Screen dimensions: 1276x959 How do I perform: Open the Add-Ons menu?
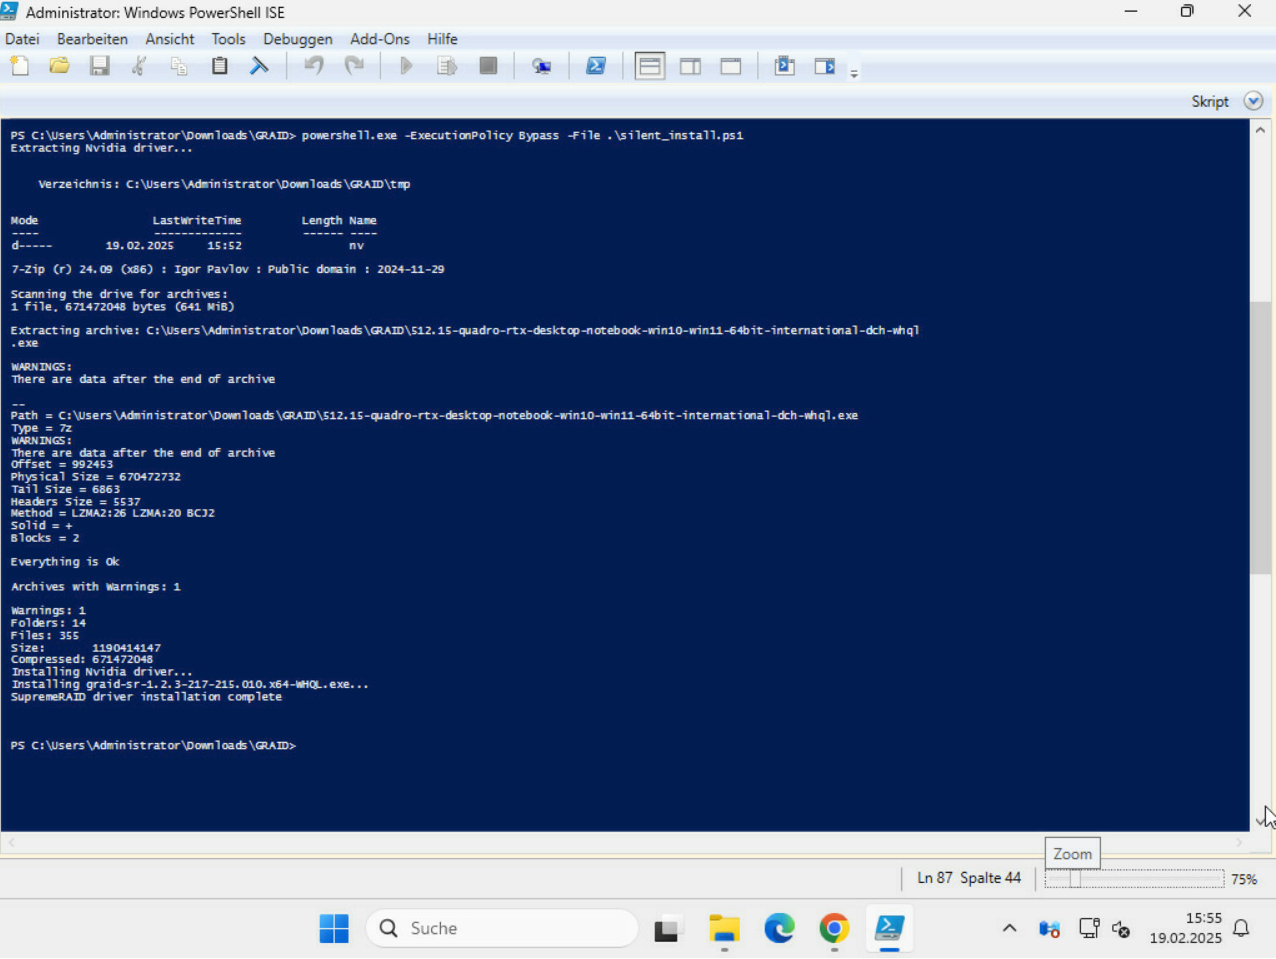380,39
